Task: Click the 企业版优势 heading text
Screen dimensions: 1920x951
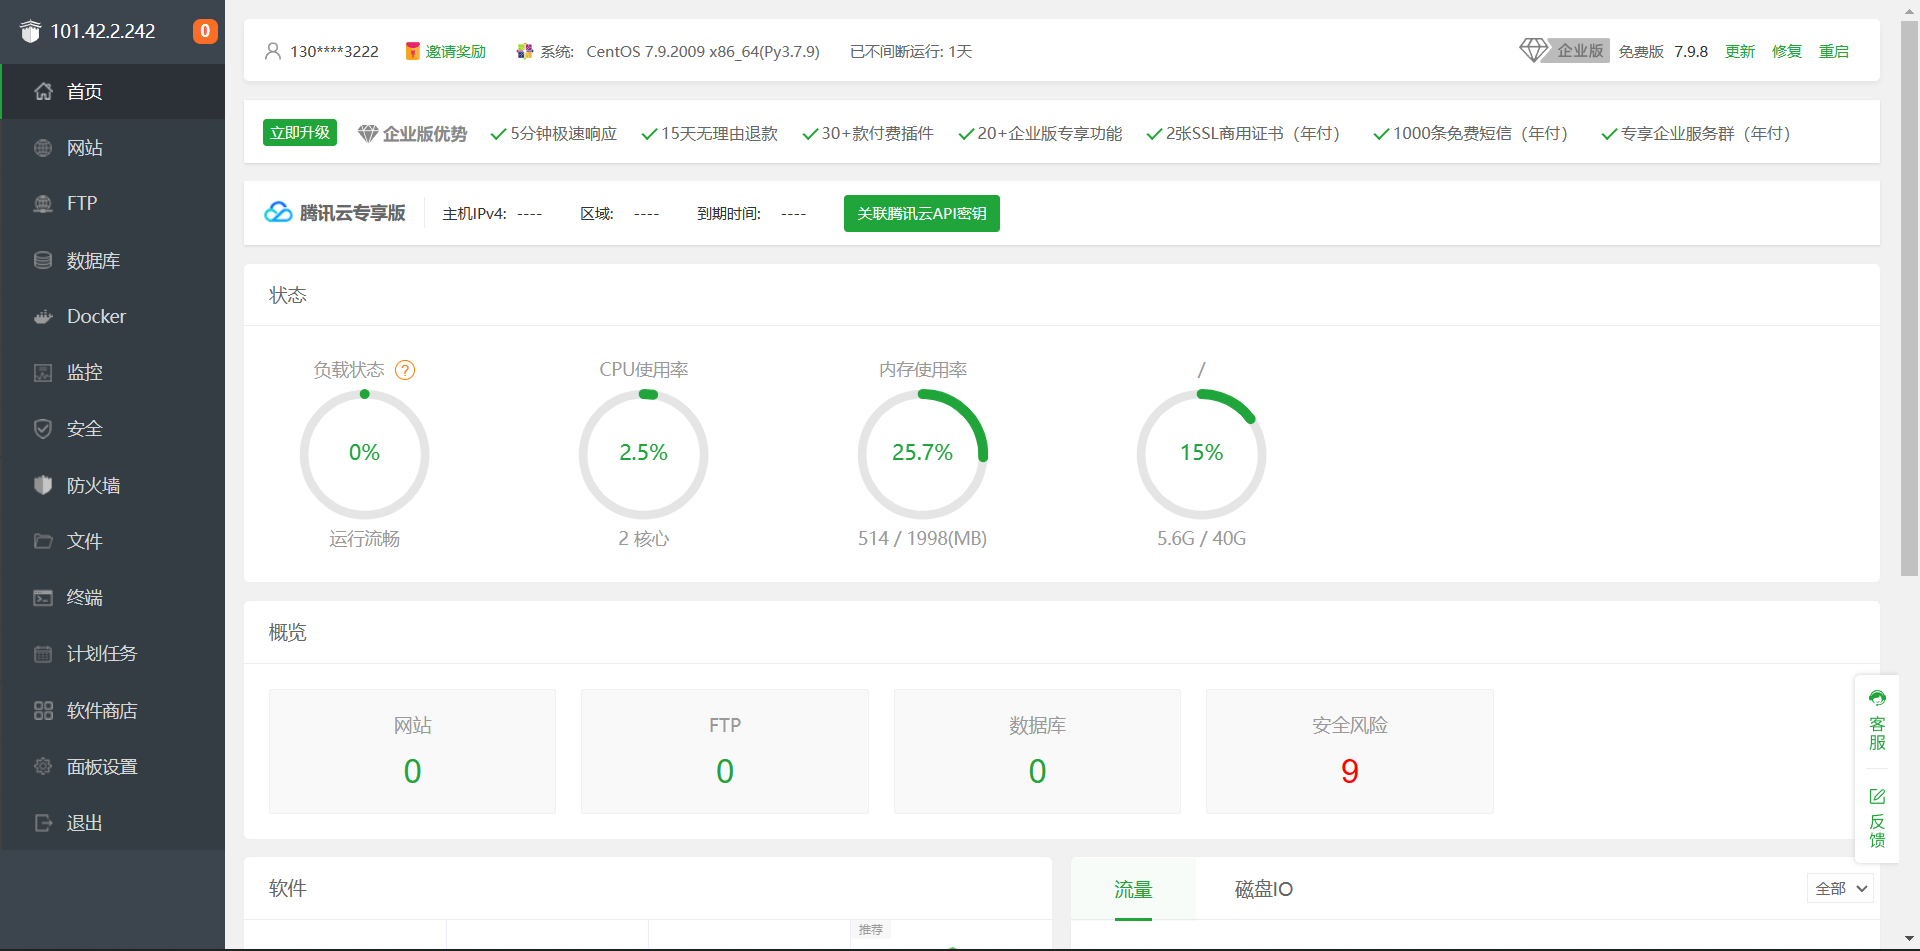Action: tap(425, 134)
